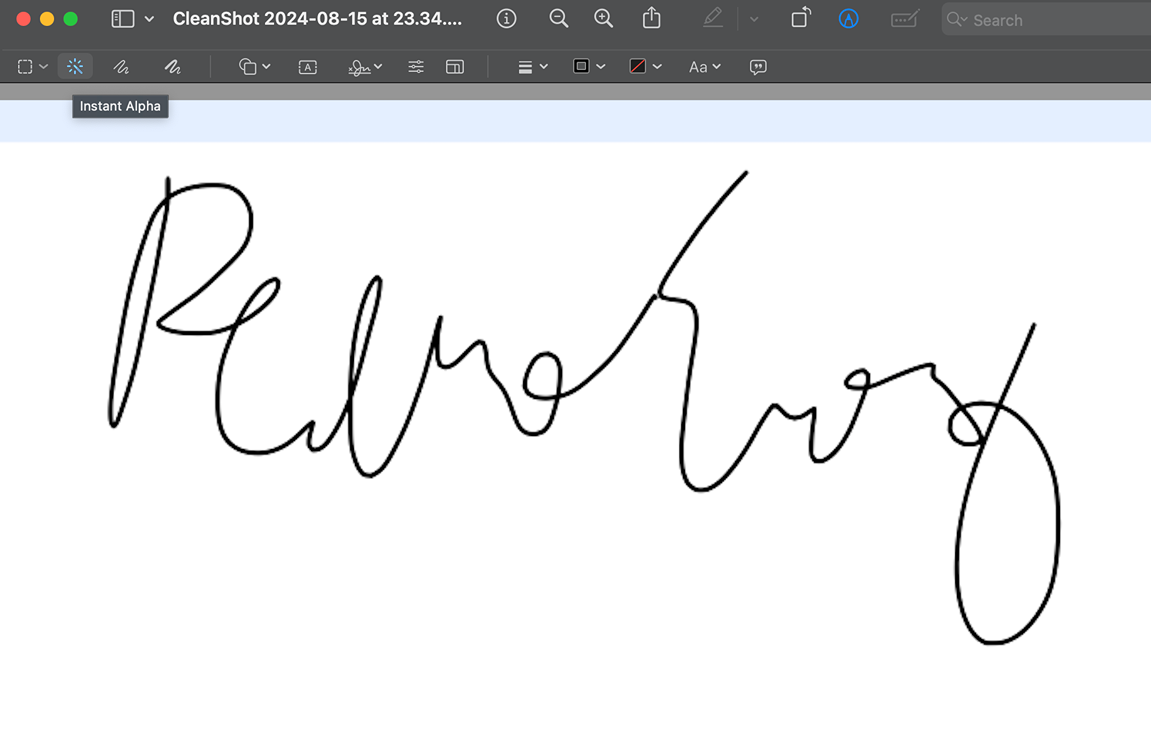
Task: Insert a text box
Action: pos(307,66)
